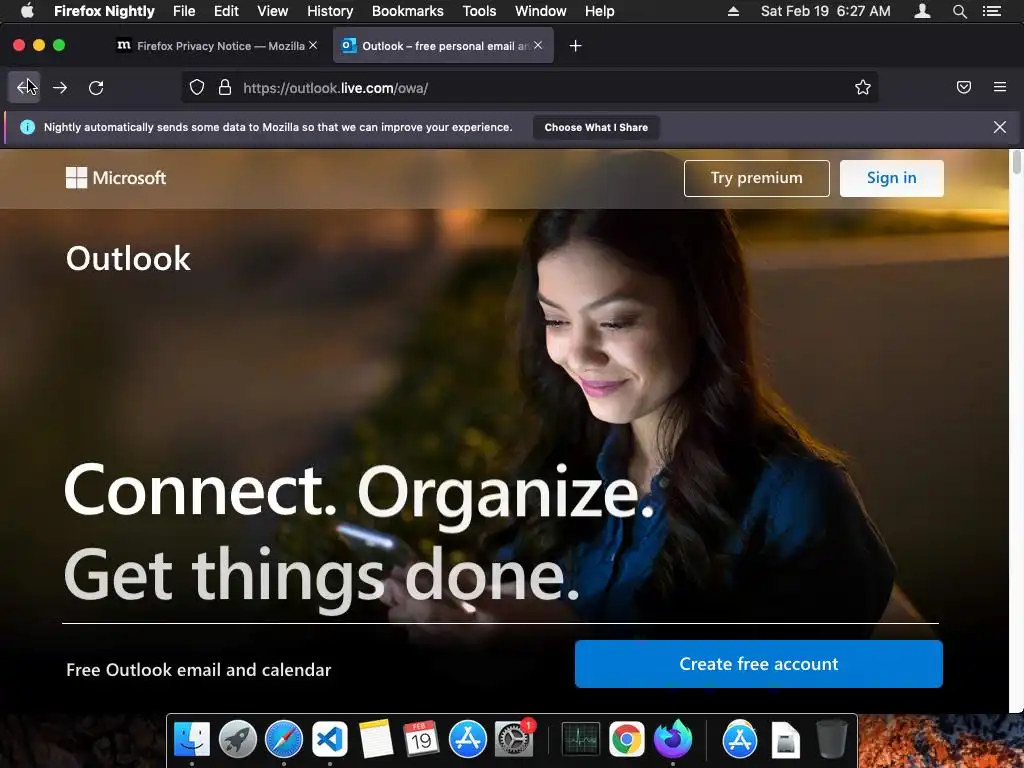1024x768 pixels.
Task: Open the Tools menu
Action: pos(479,11)
